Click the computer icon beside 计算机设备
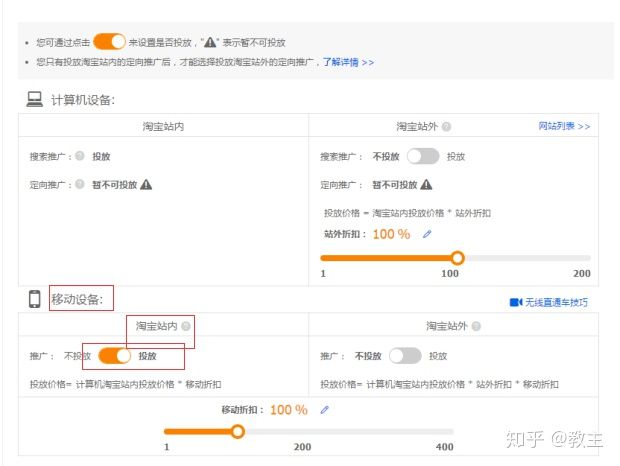620x466 pixels. pyautogui.click(x=34, y=99)
